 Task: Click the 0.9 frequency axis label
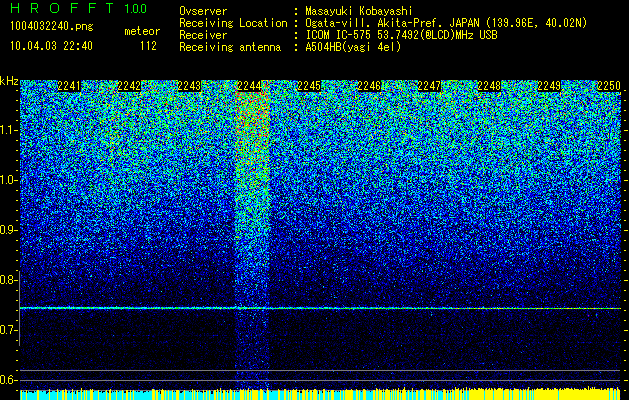click(8, 230)
